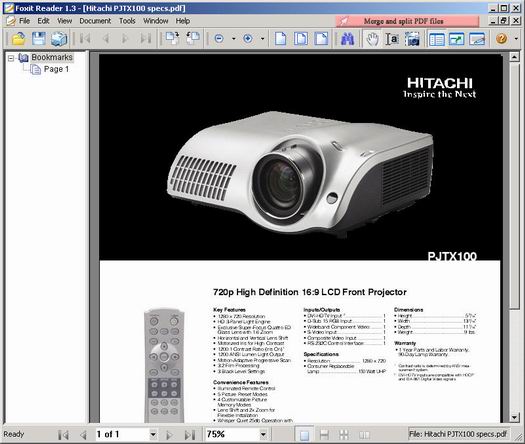
Task: Open Find with the binoculars icon
Action: click(x=348, y=39)
